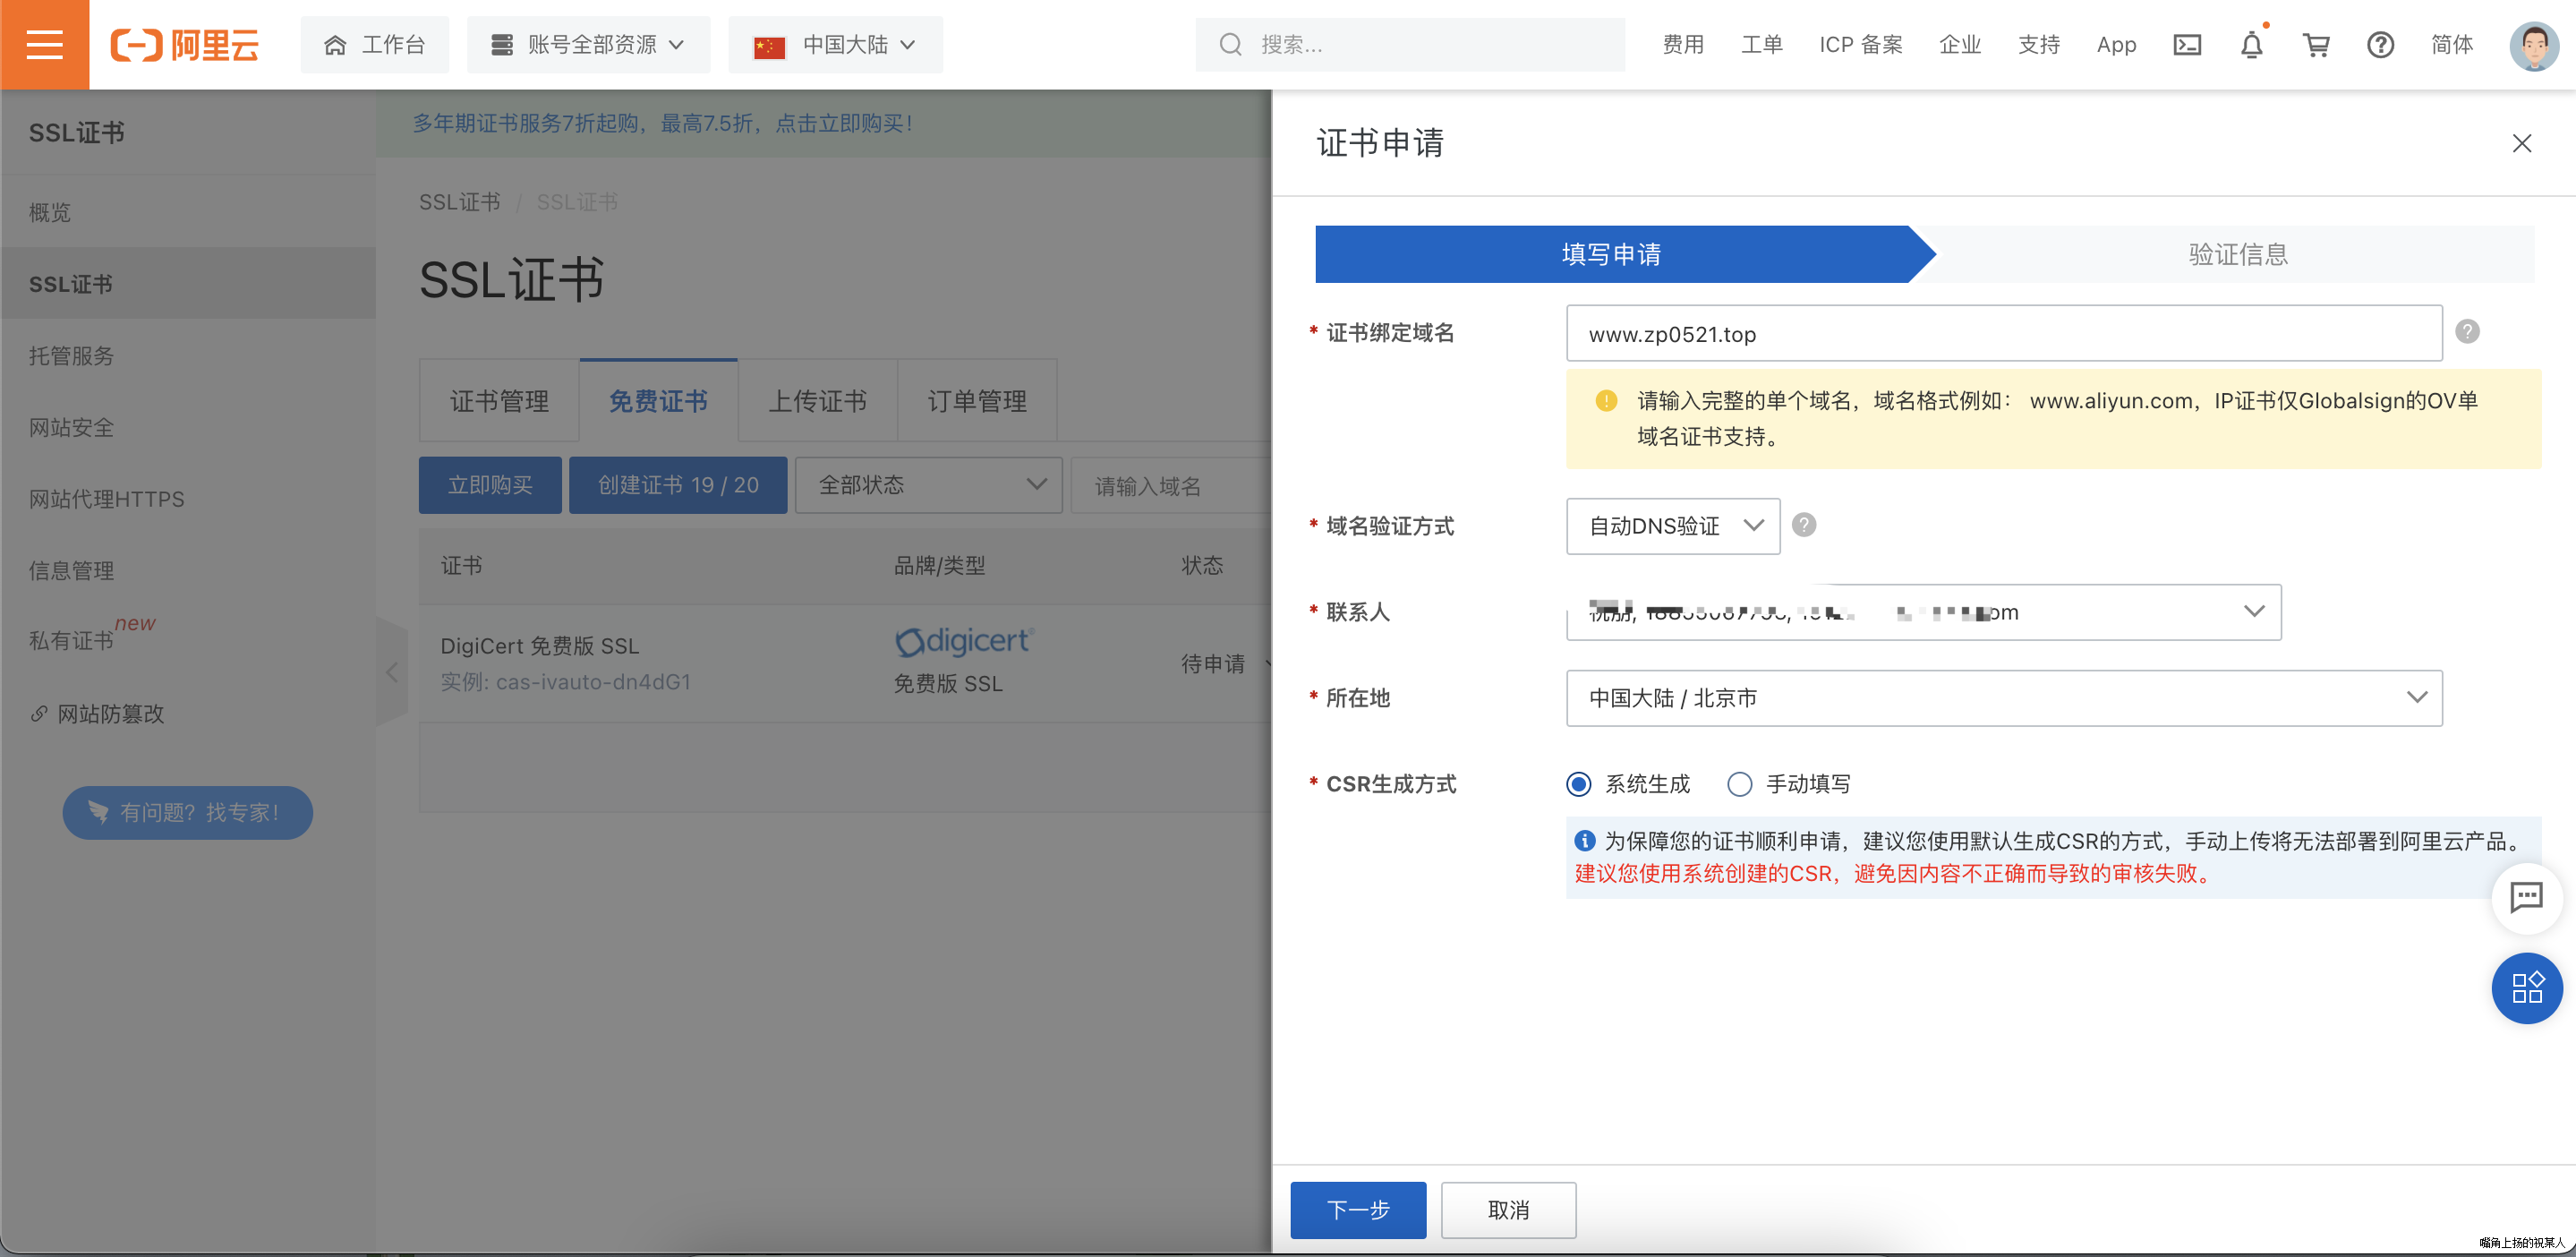Close the certificate application panel
The width and height of the screenshot is (2576, 1257).
click(x=2522, y=143)
